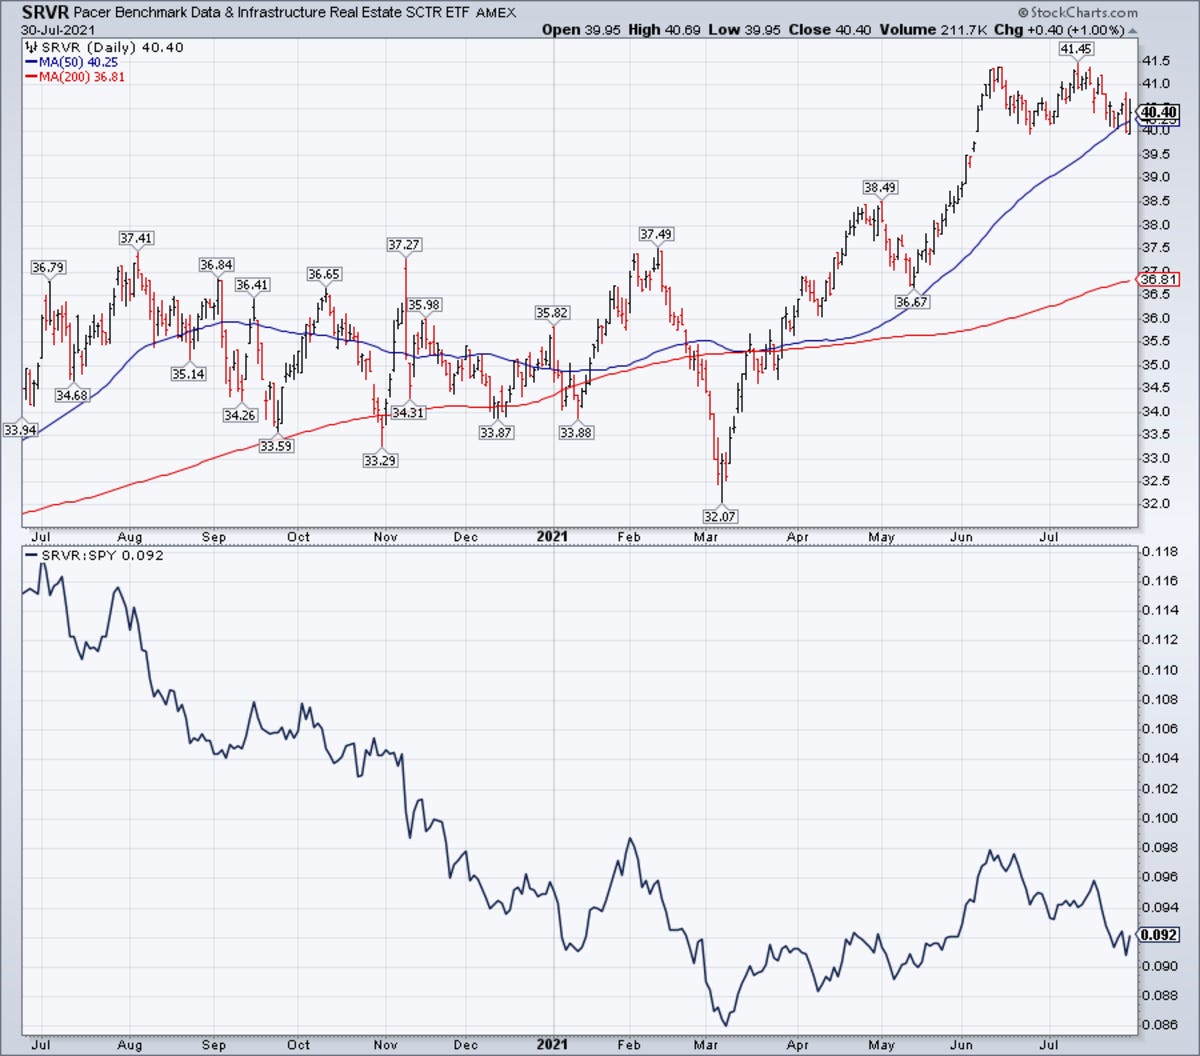Click the 35.98 price label
1200x1056 pixels.
[424, 304]
